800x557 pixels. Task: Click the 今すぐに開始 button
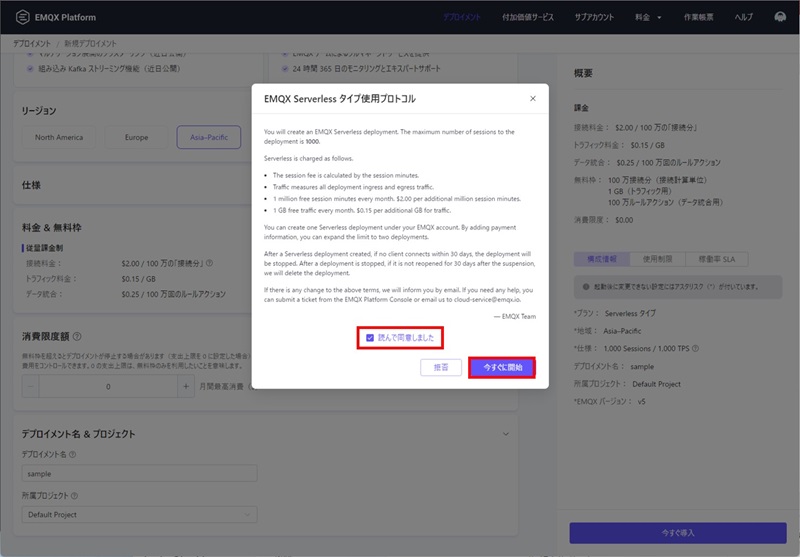point(503,367)
